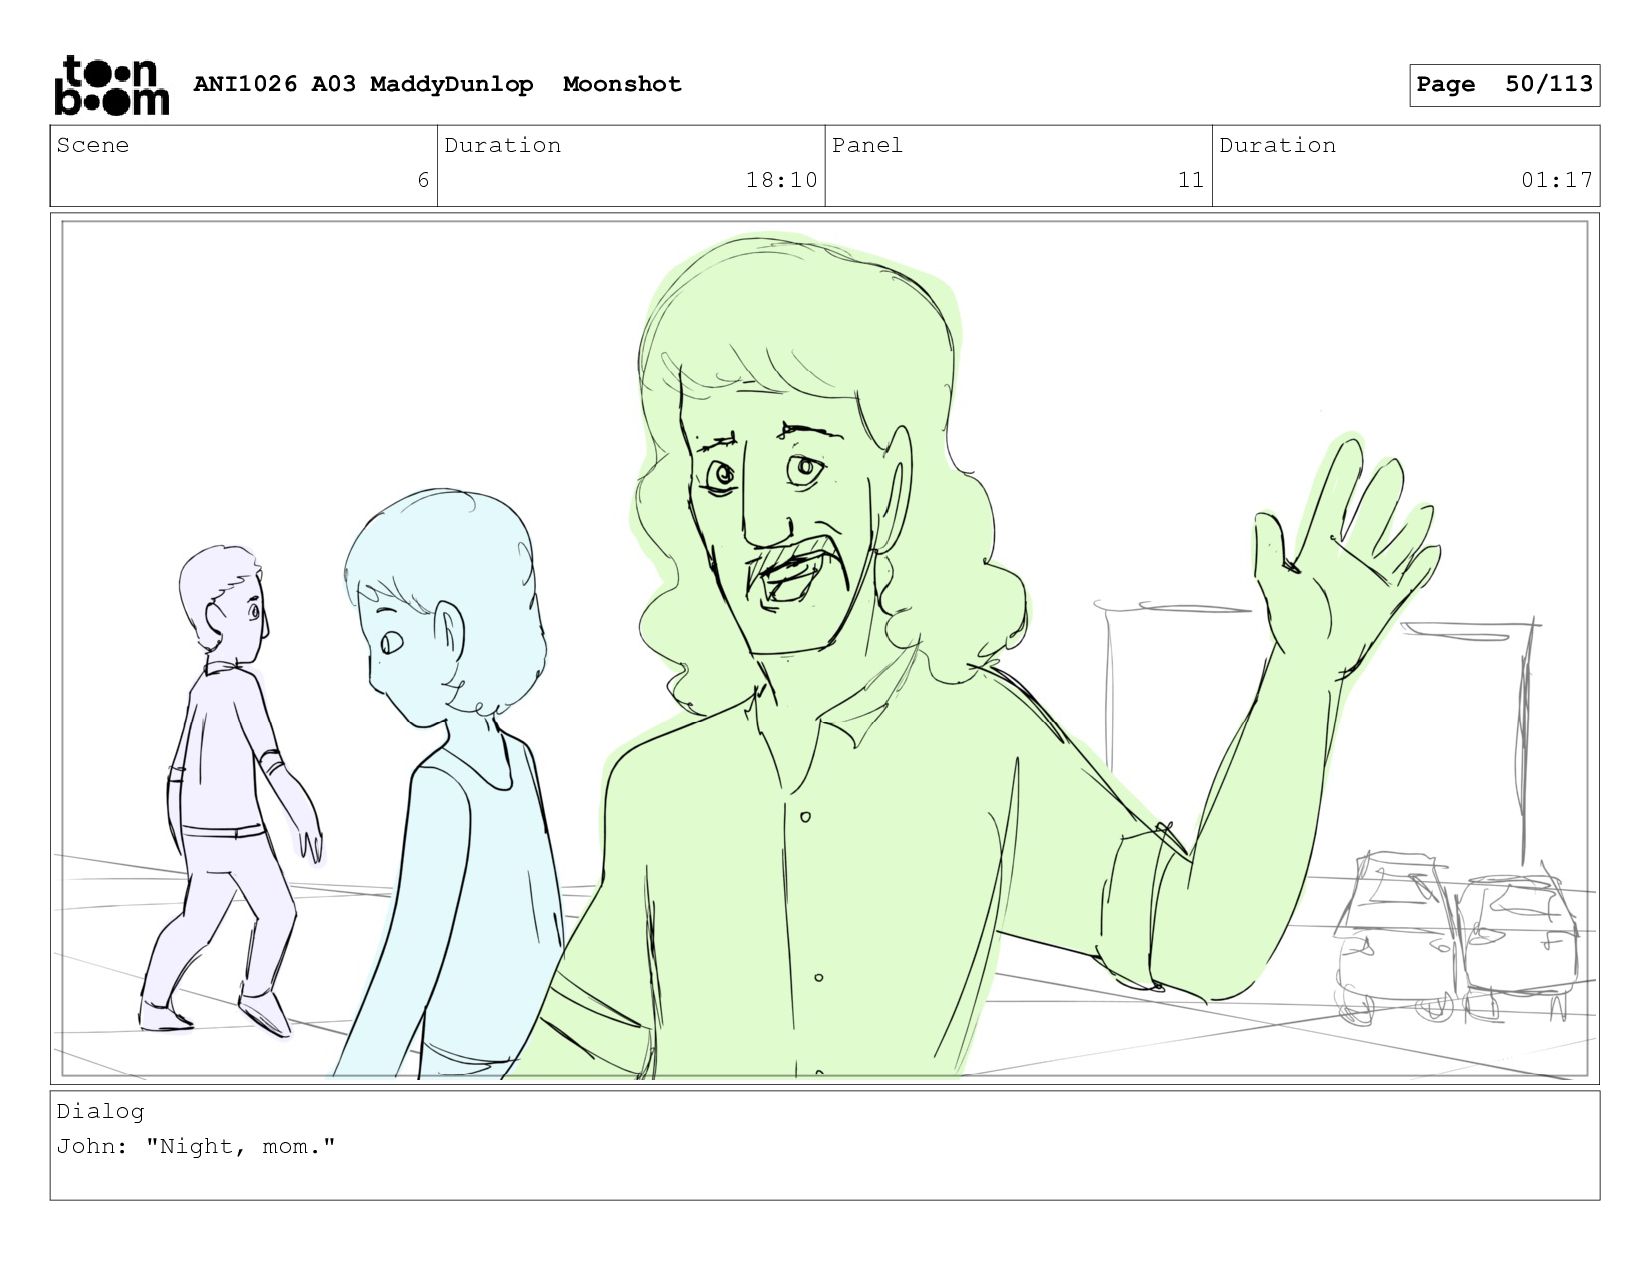Click the 'Scene' label

93,145
